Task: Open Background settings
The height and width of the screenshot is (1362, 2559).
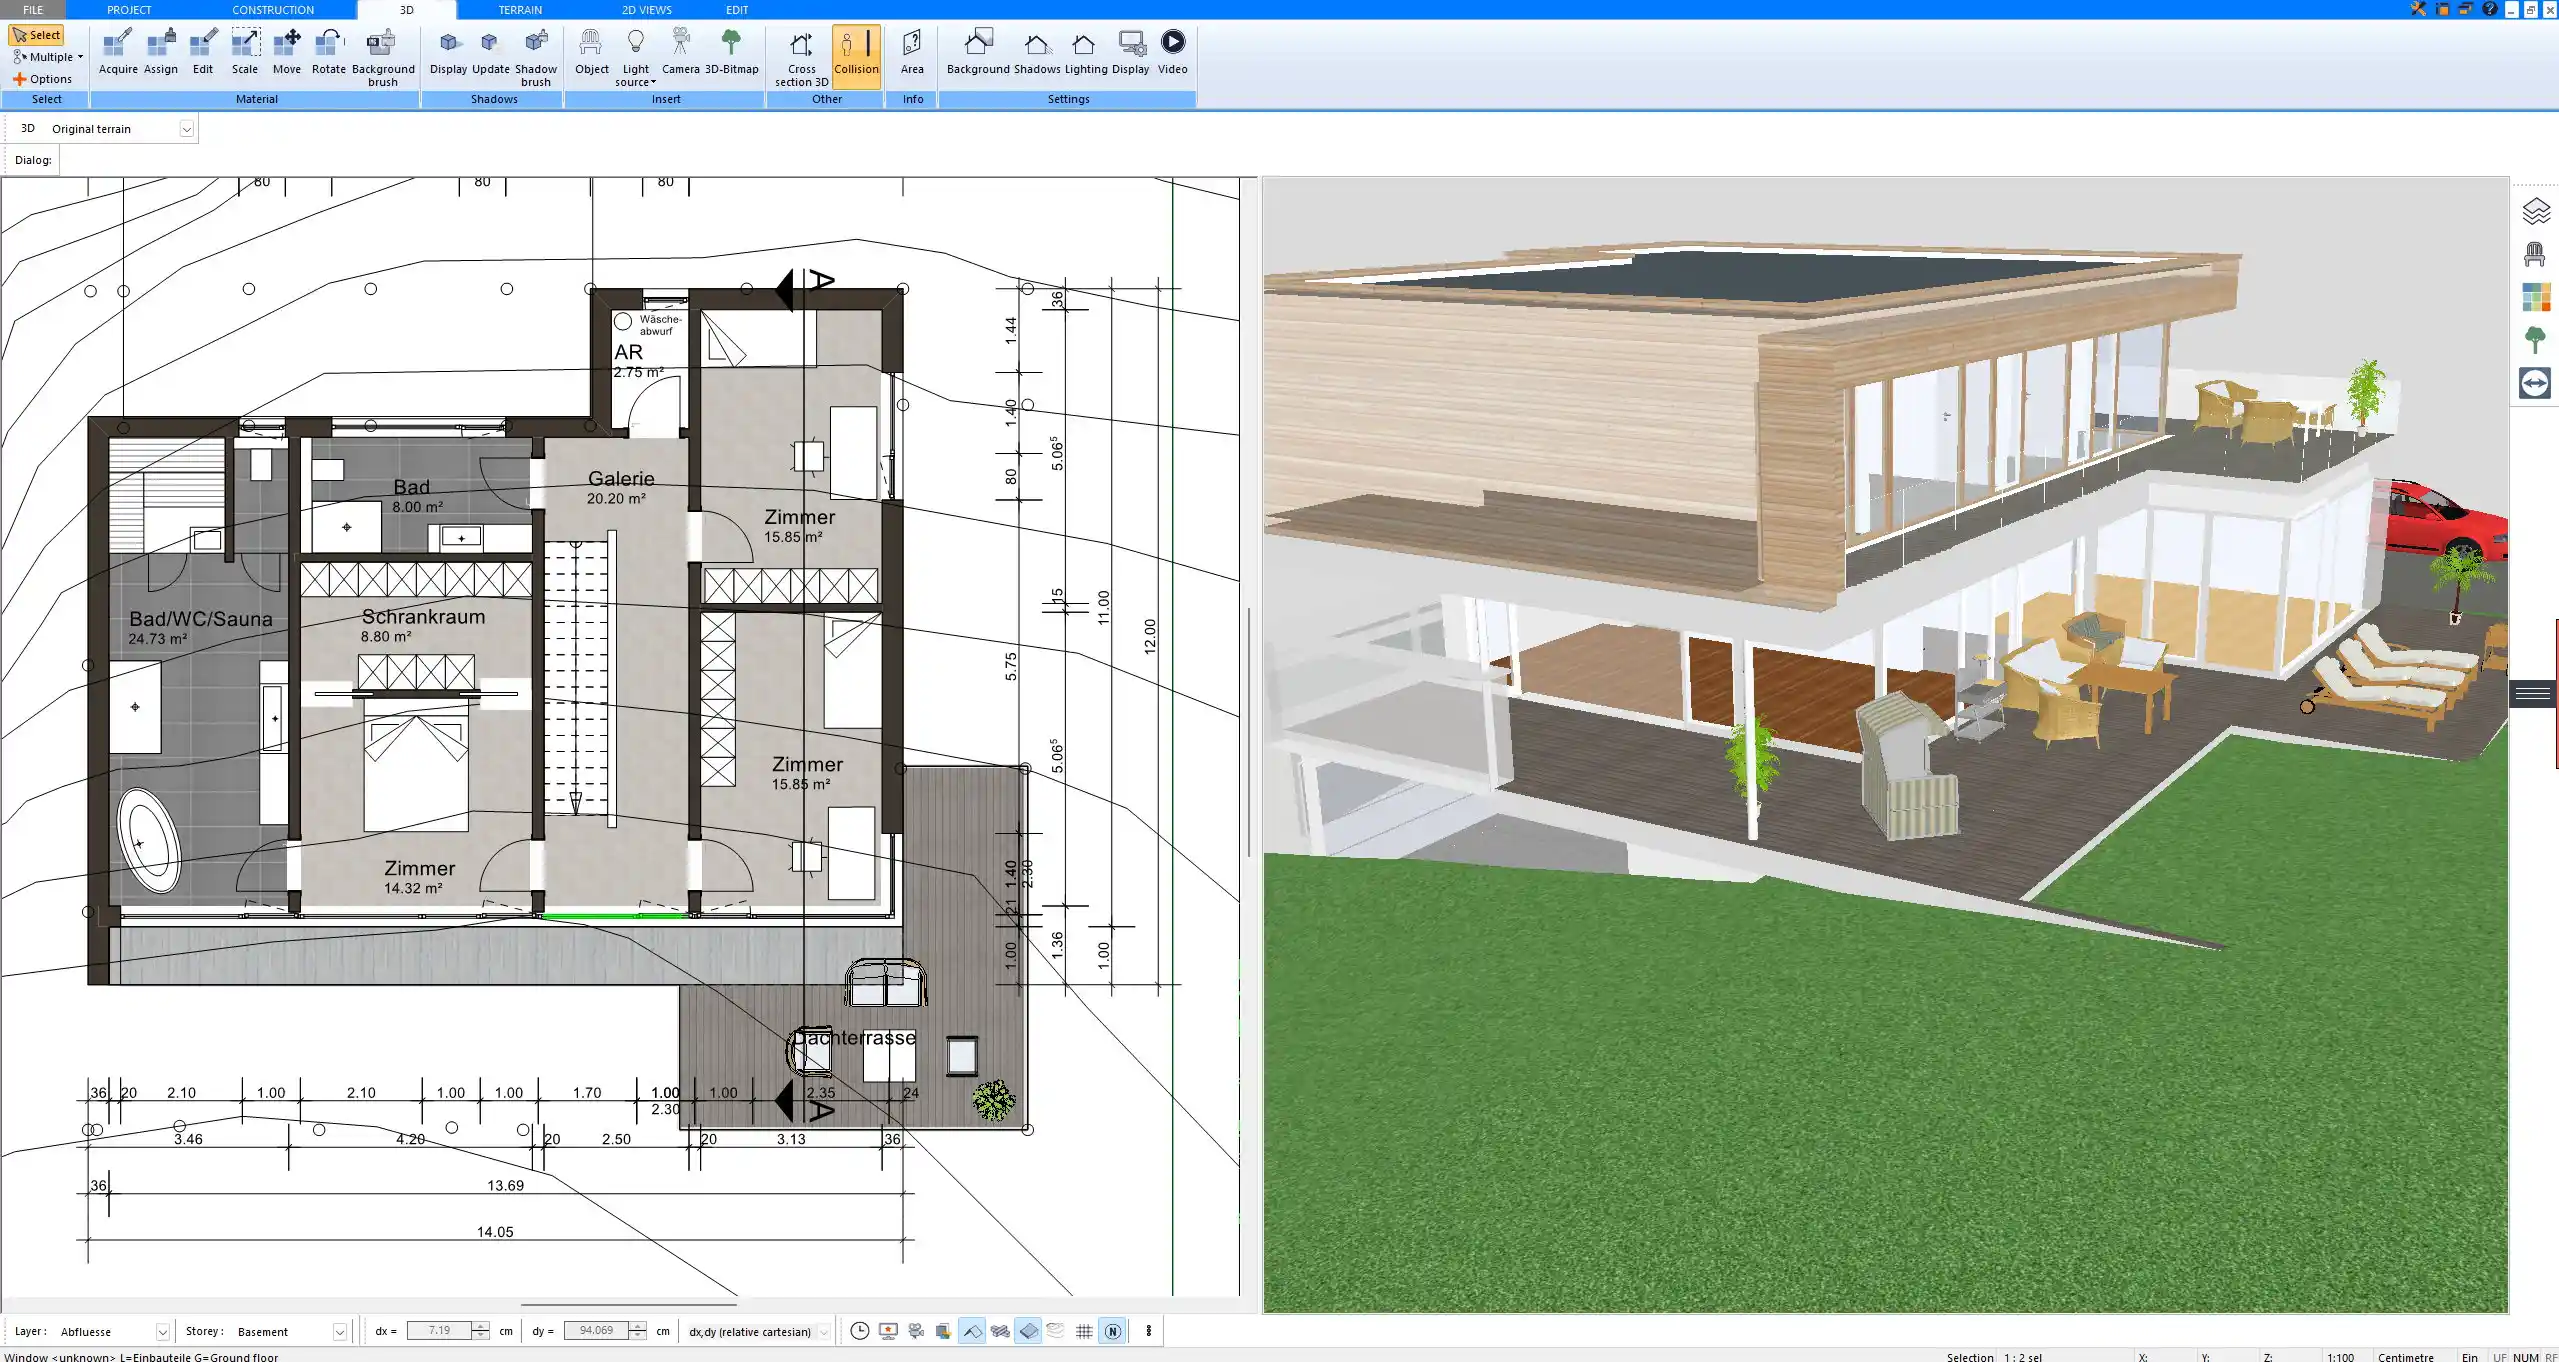Action: point(978,52)
